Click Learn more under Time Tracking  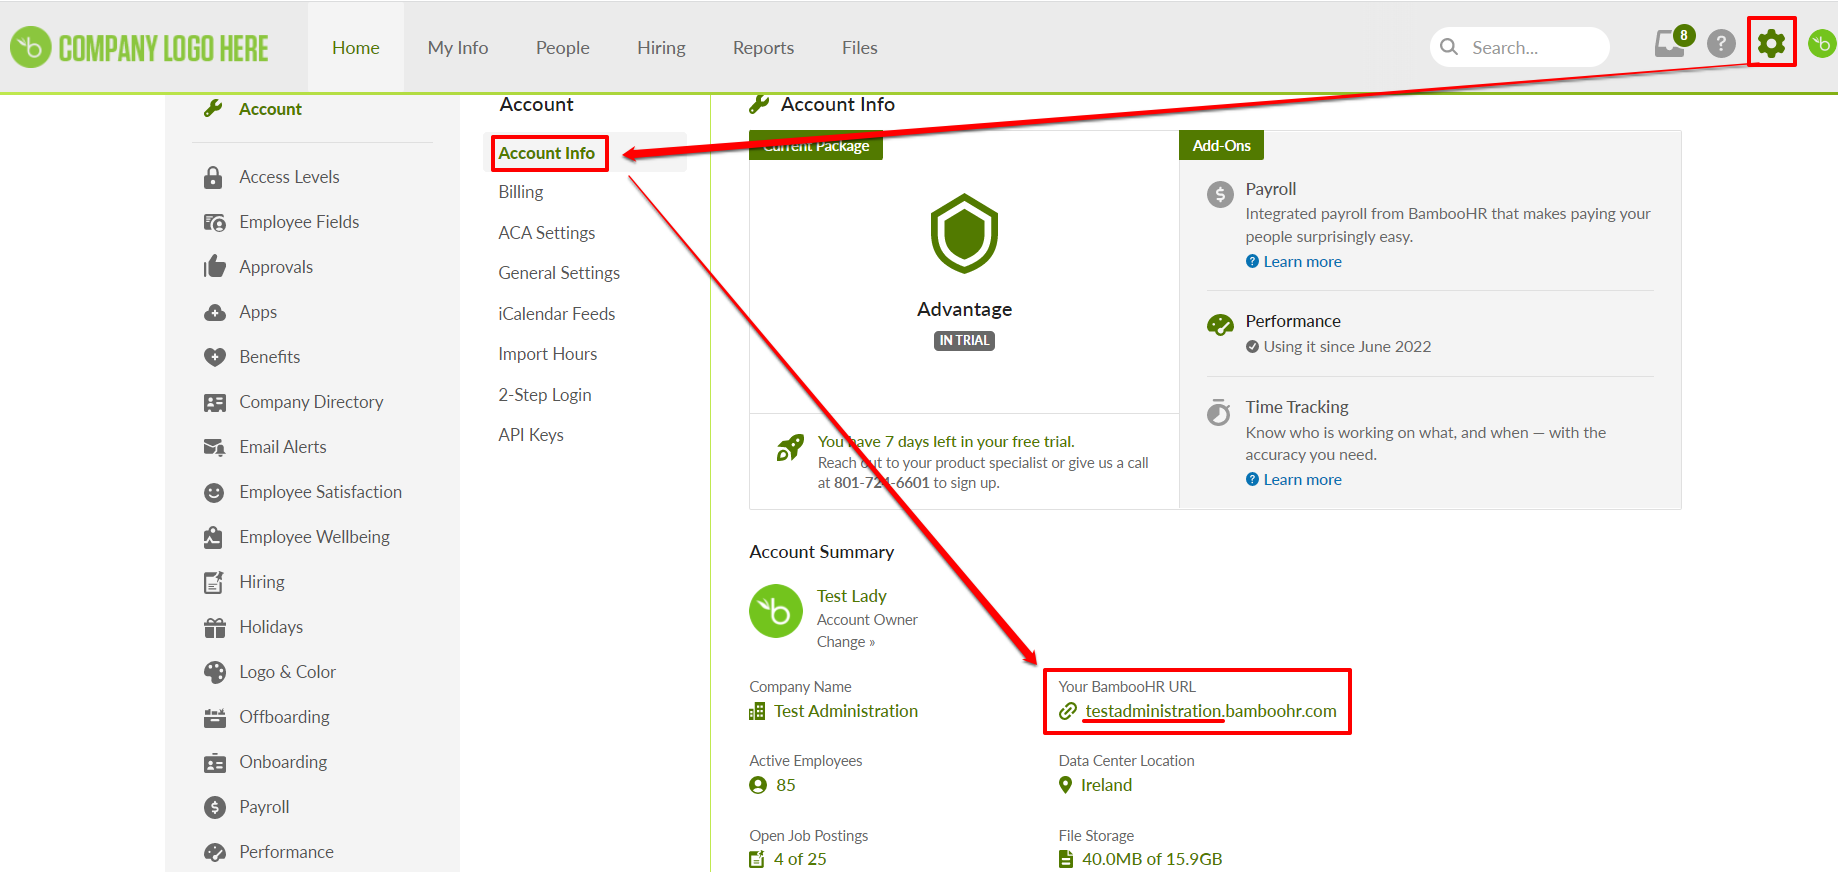point(1302,480)
